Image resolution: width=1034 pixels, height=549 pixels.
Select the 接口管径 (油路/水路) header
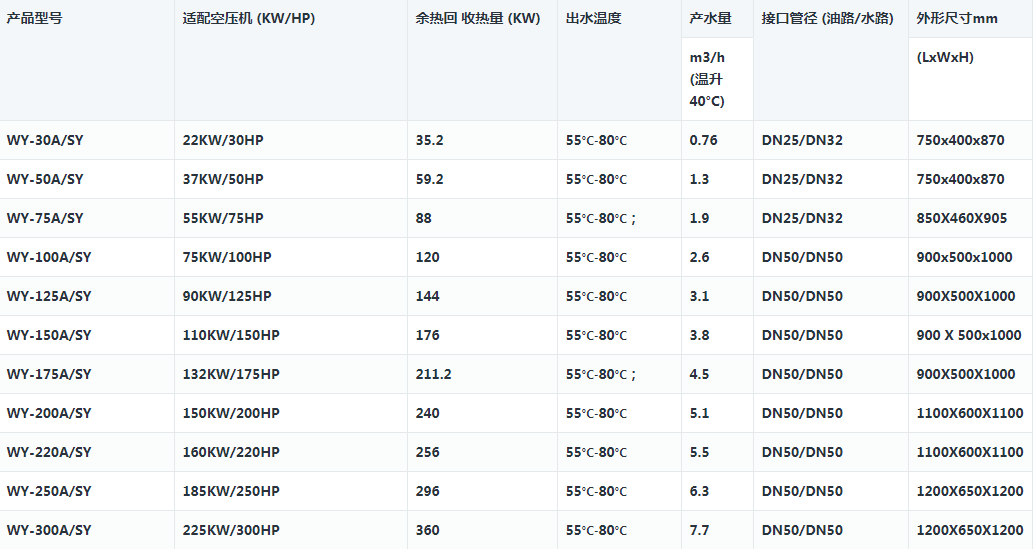[x=828, y=18]
